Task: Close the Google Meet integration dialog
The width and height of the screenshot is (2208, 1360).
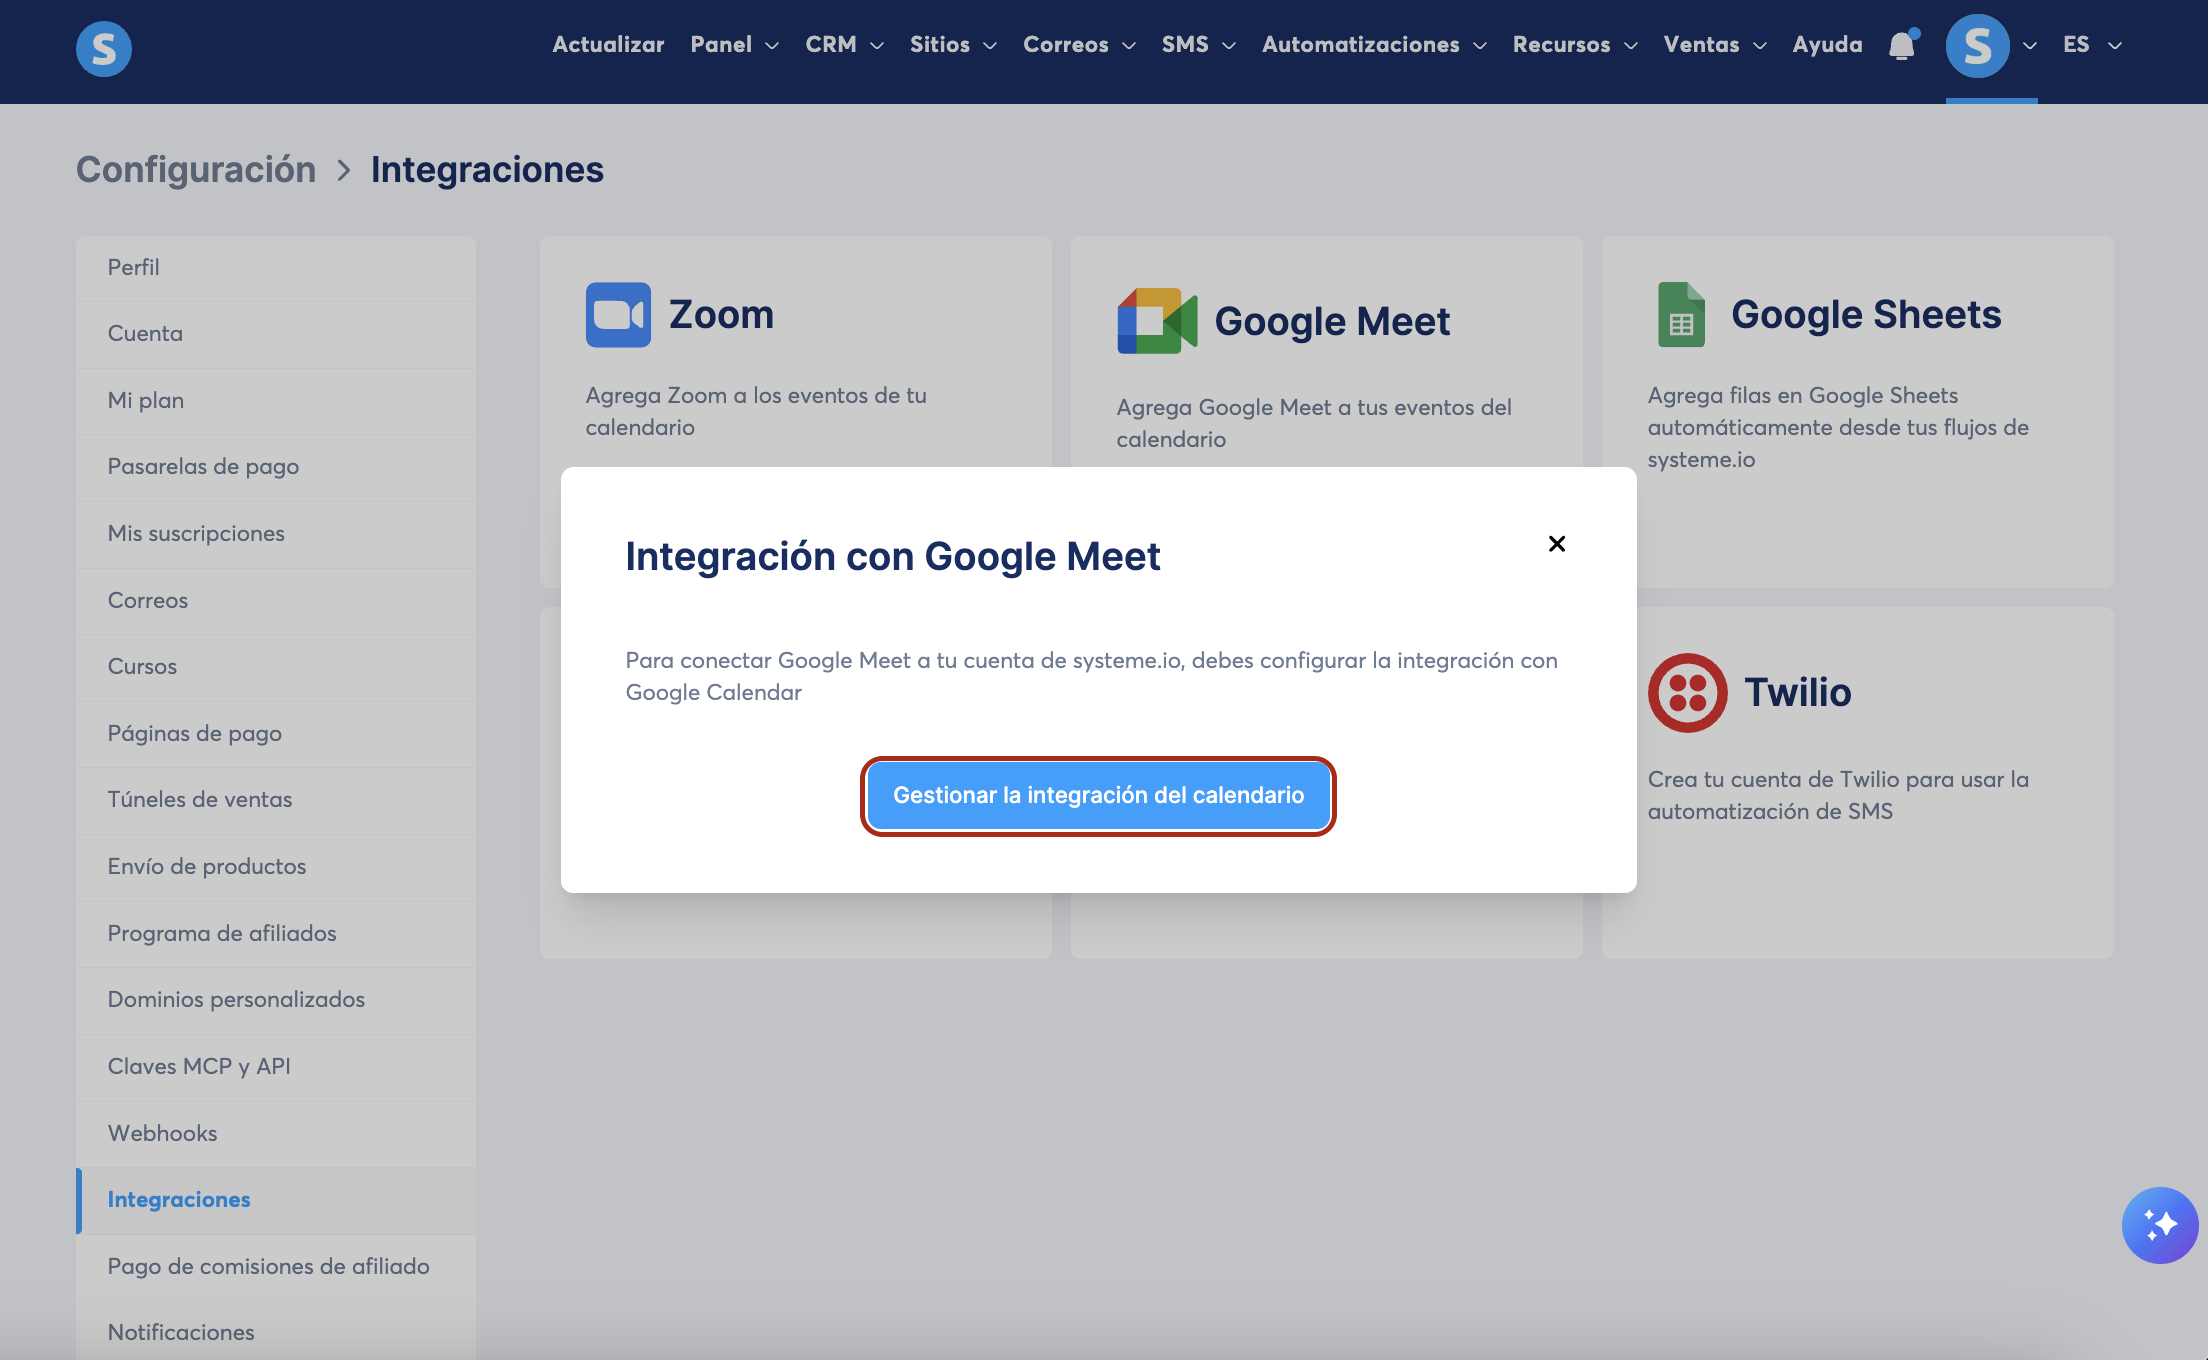Action: pyautogui.click(x=1557, y=544)
